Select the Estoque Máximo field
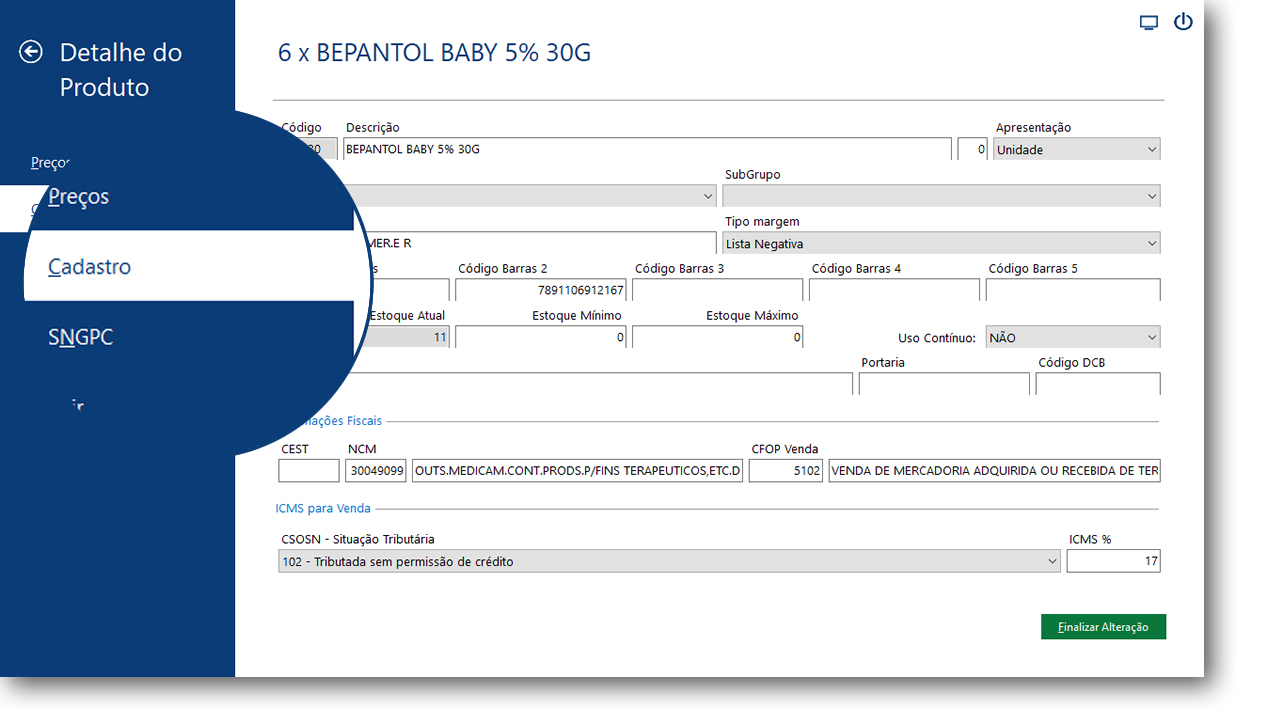This screenshot has width=1280, height=720. pos(717,337)
